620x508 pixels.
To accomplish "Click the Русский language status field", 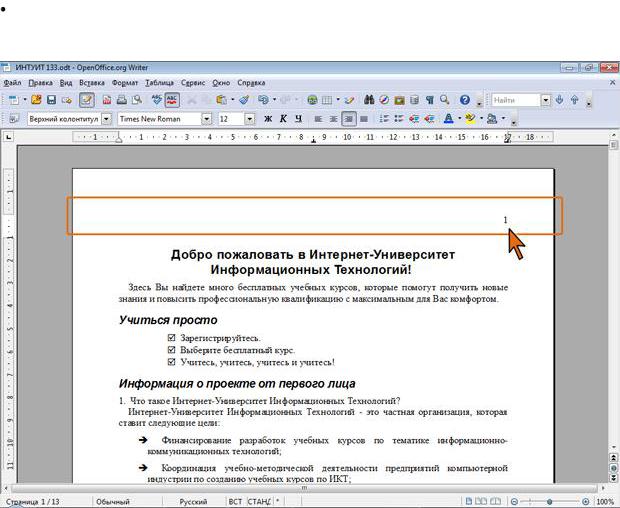I will (x=193, y=501).
